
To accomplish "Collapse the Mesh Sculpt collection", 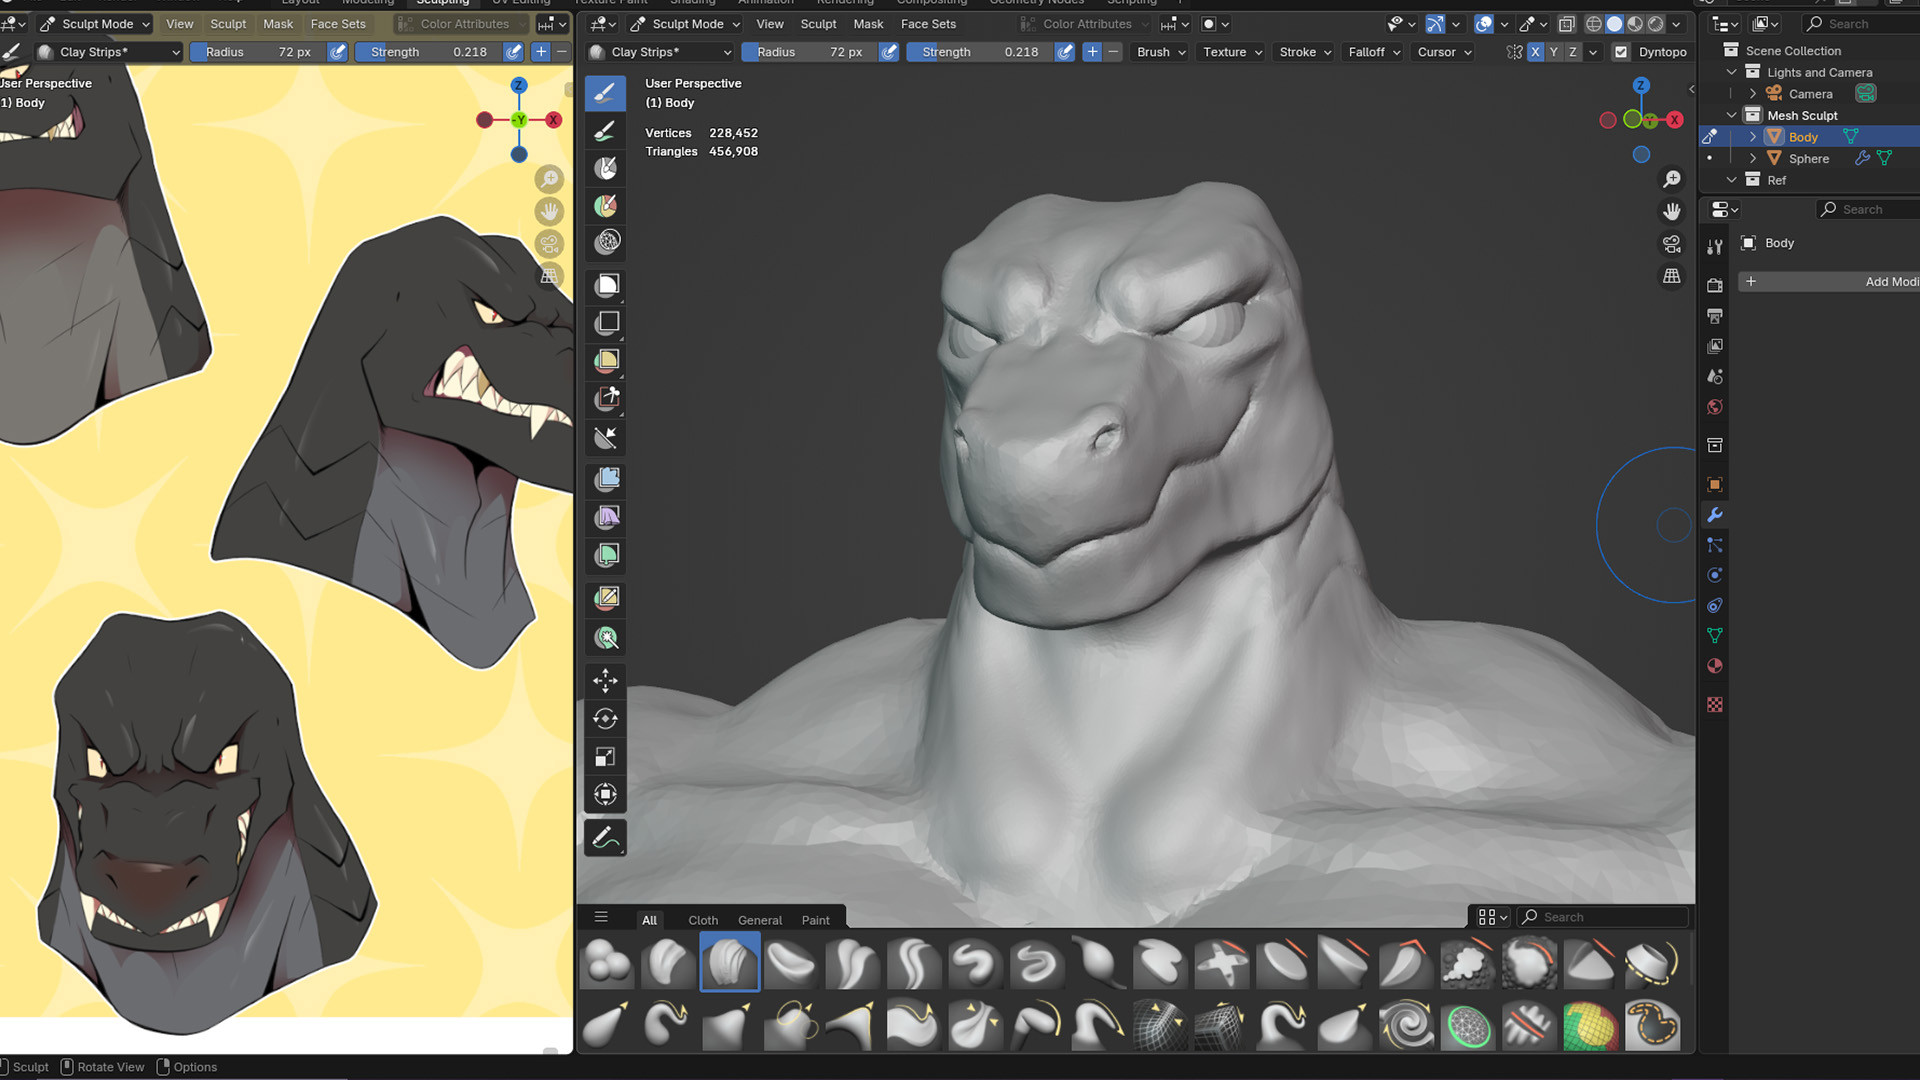I will coord(1731,116).
